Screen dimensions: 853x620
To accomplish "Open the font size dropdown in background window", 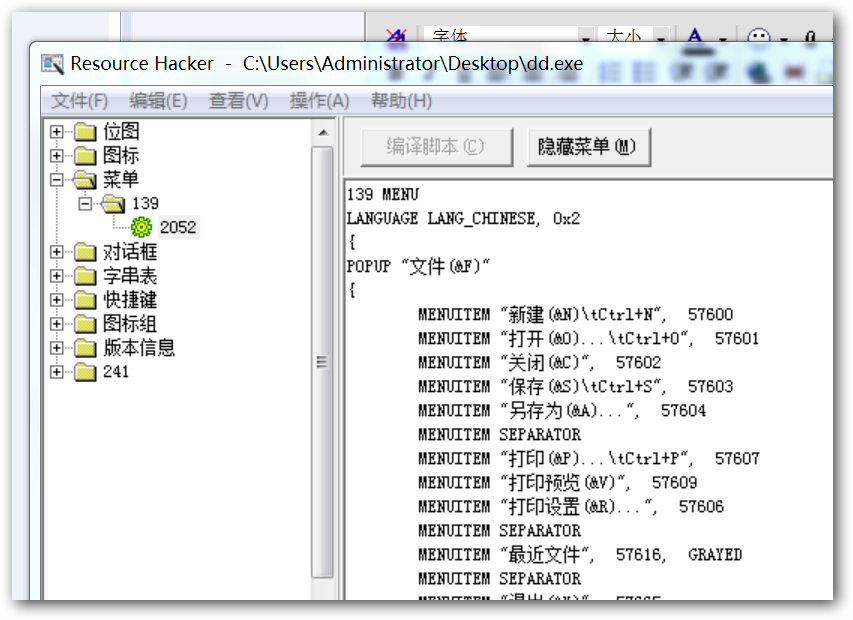I will [661, 37].
